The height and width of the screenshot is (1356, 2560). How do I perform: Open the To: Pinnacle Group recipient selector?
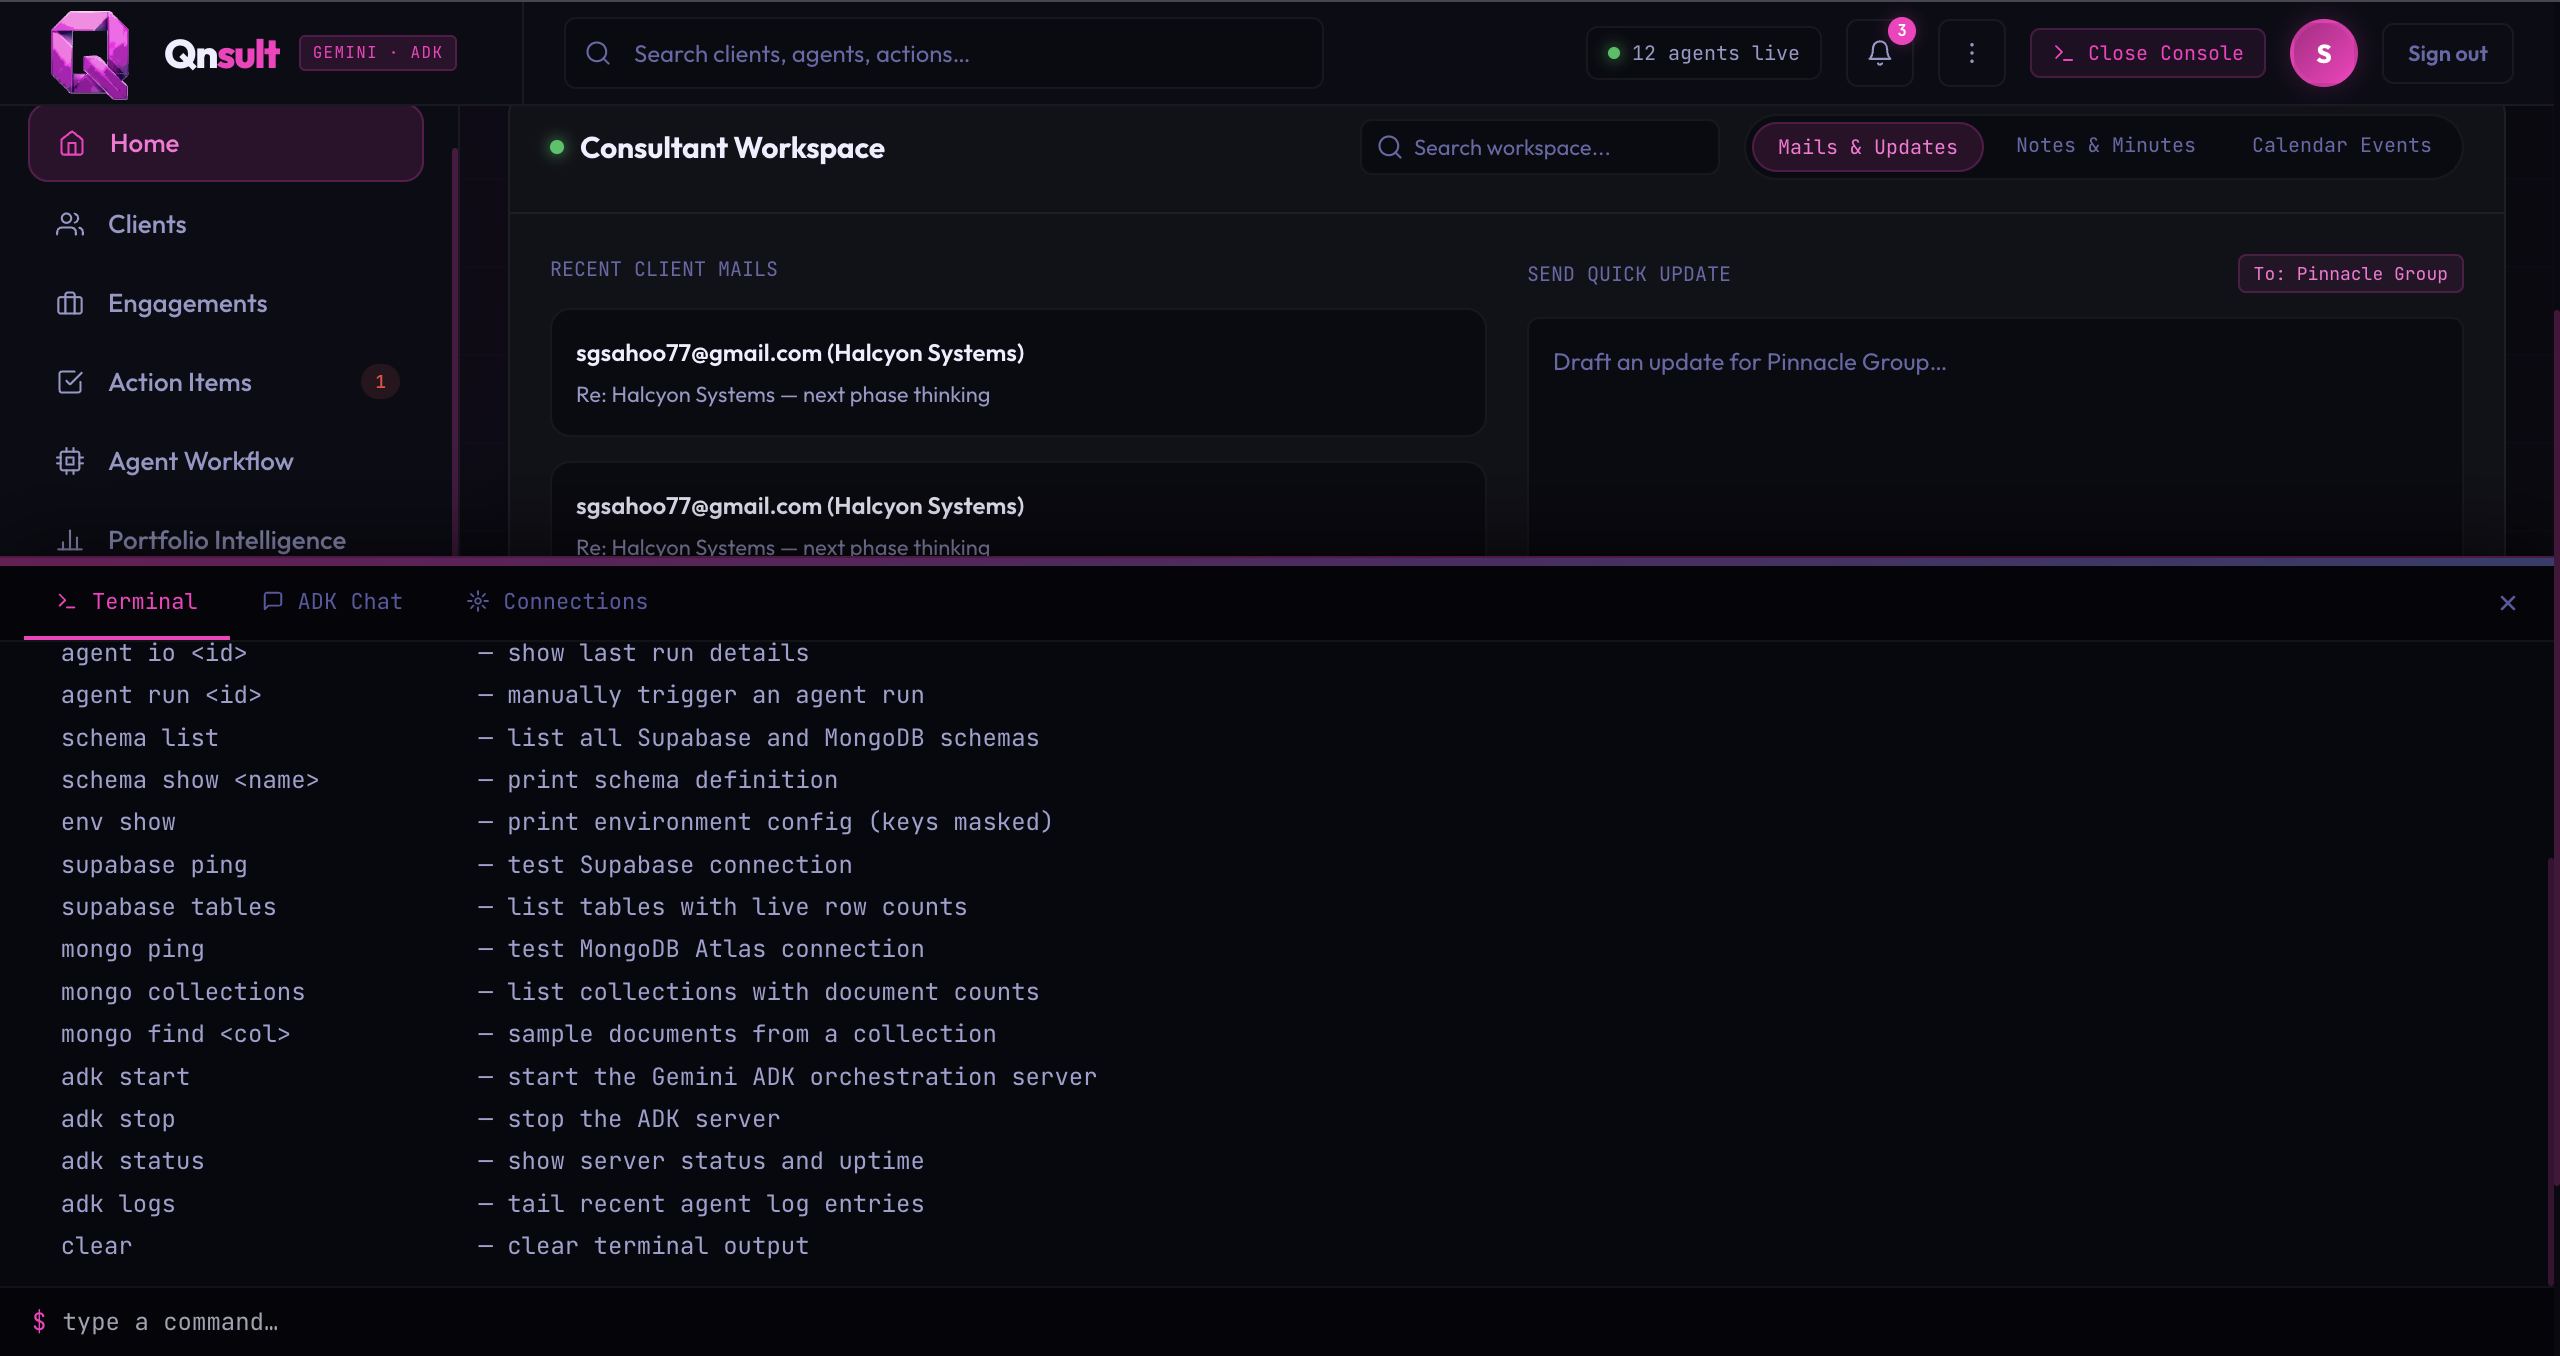[x=2350, y=274]
